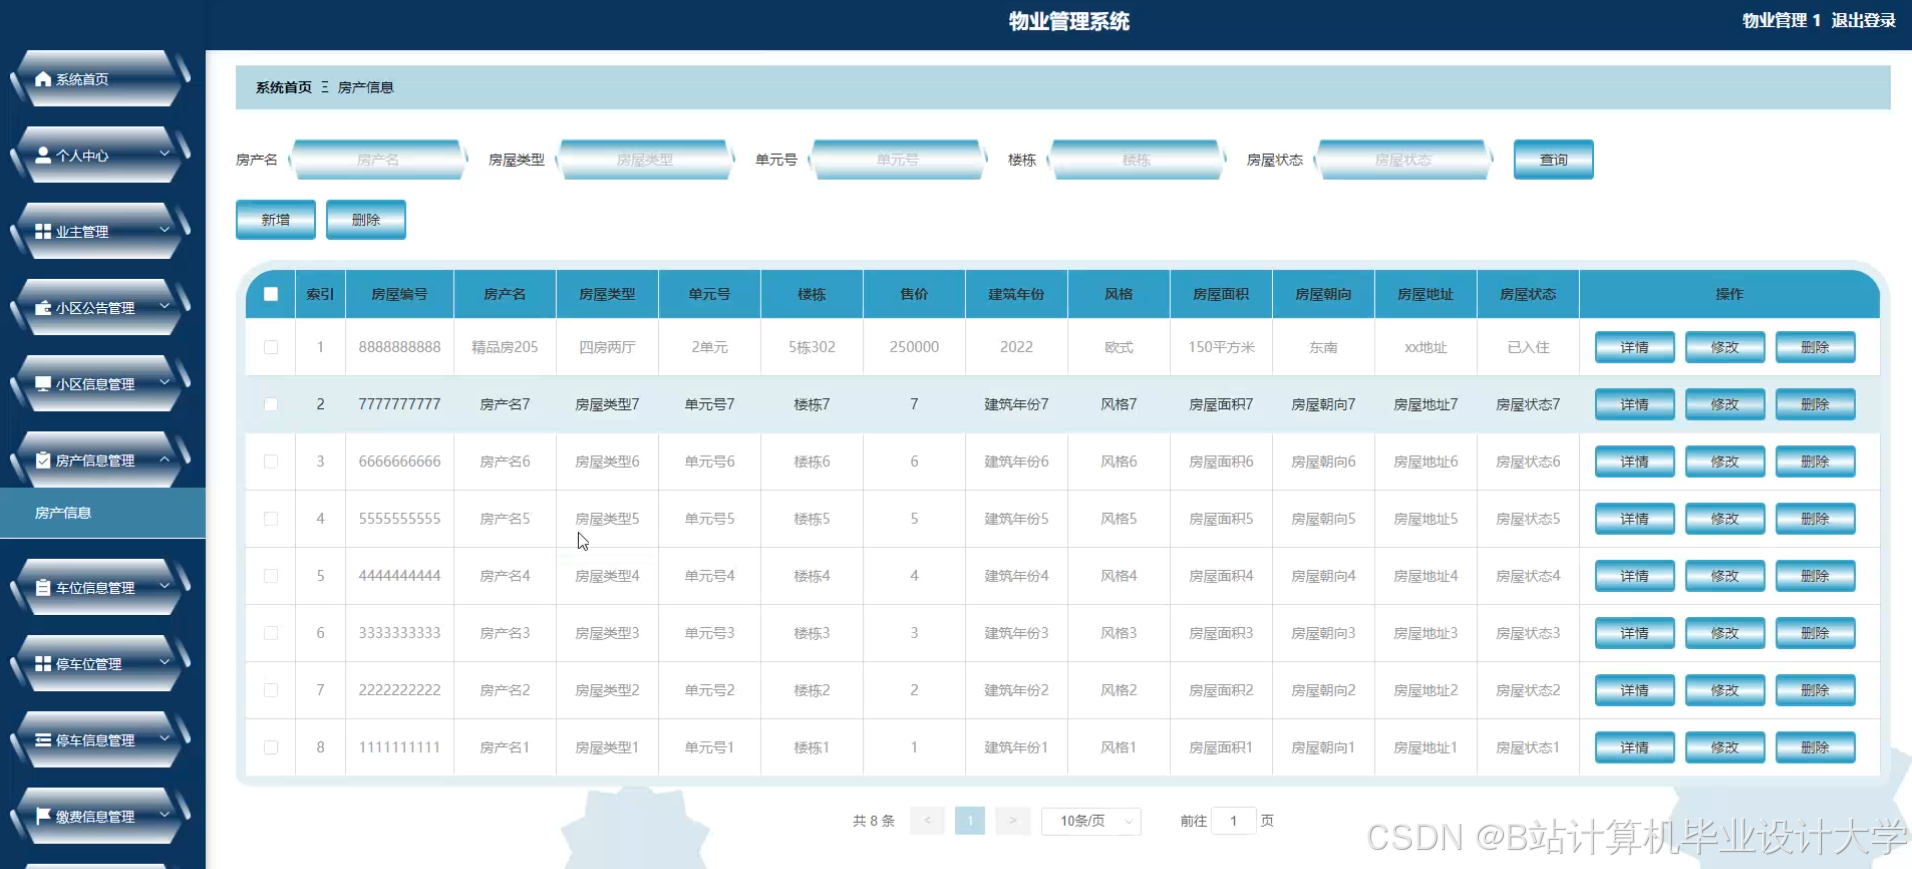Check the row with 房屋编号 3333333333

(x=271, y=633)
